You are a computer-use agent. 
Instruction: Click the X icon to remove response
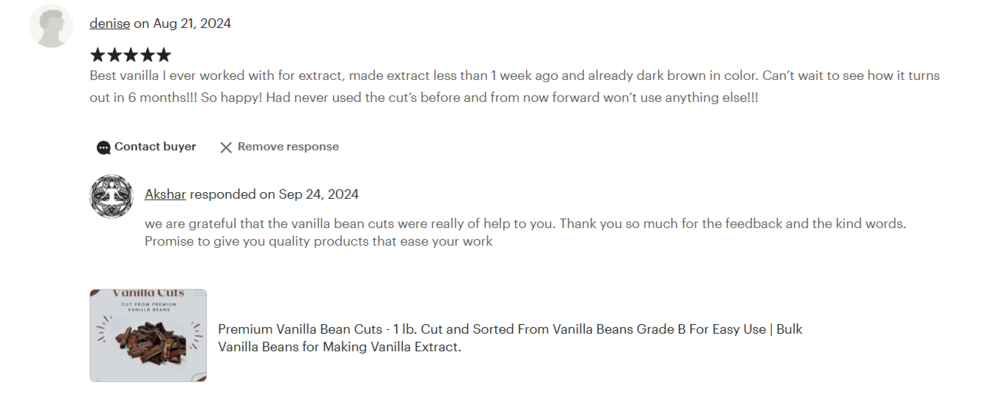pos(226,147)
